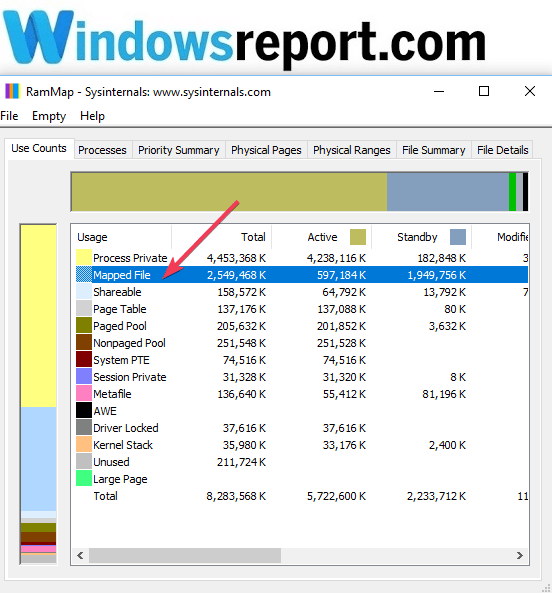
Task: Open the Priority Summary tab
Action: (x=178, y=150)
